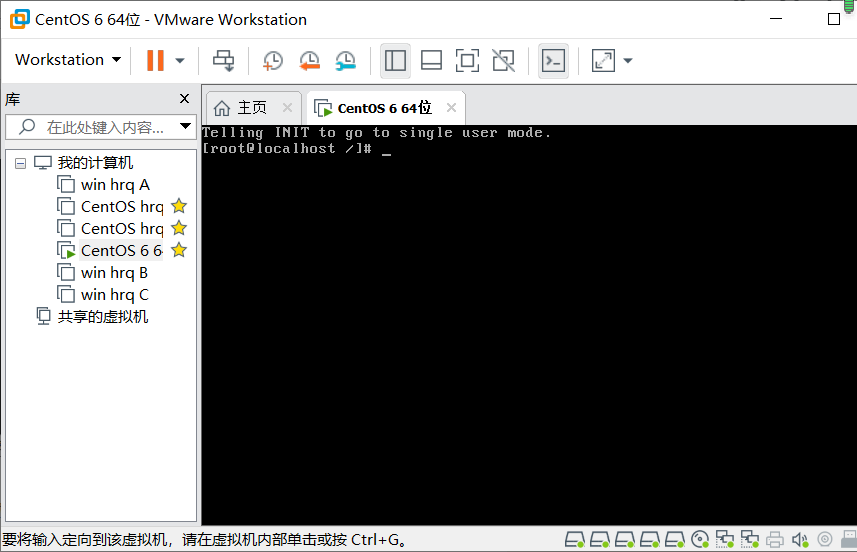Click the home icon on the 主页 tab
The height and width of the screenshot is (552, 857).
point(221,108)
